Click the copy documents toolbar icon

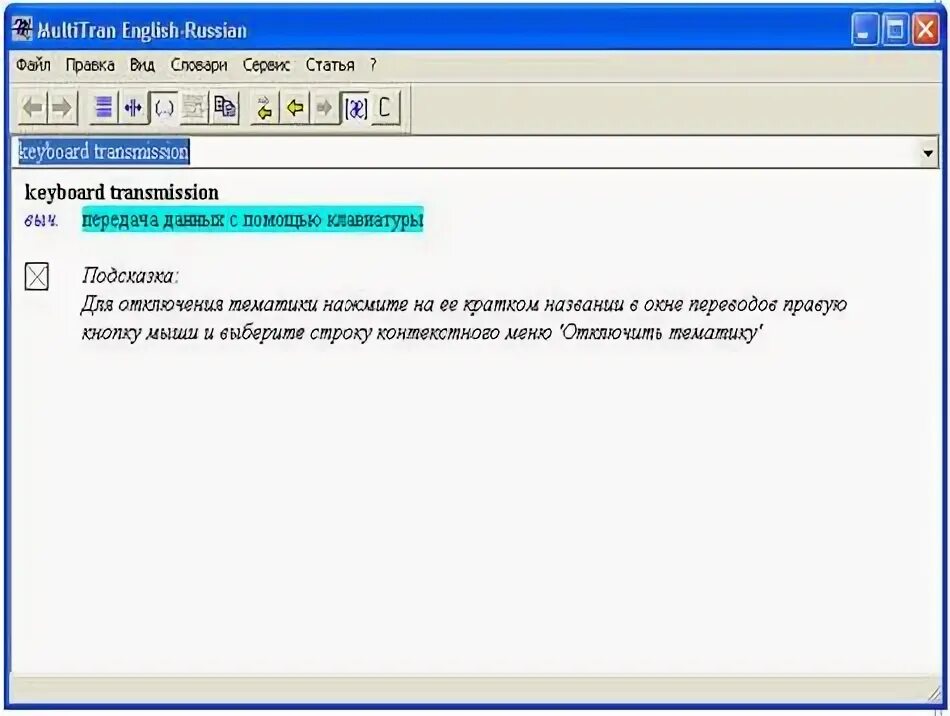tap(225, 108)
